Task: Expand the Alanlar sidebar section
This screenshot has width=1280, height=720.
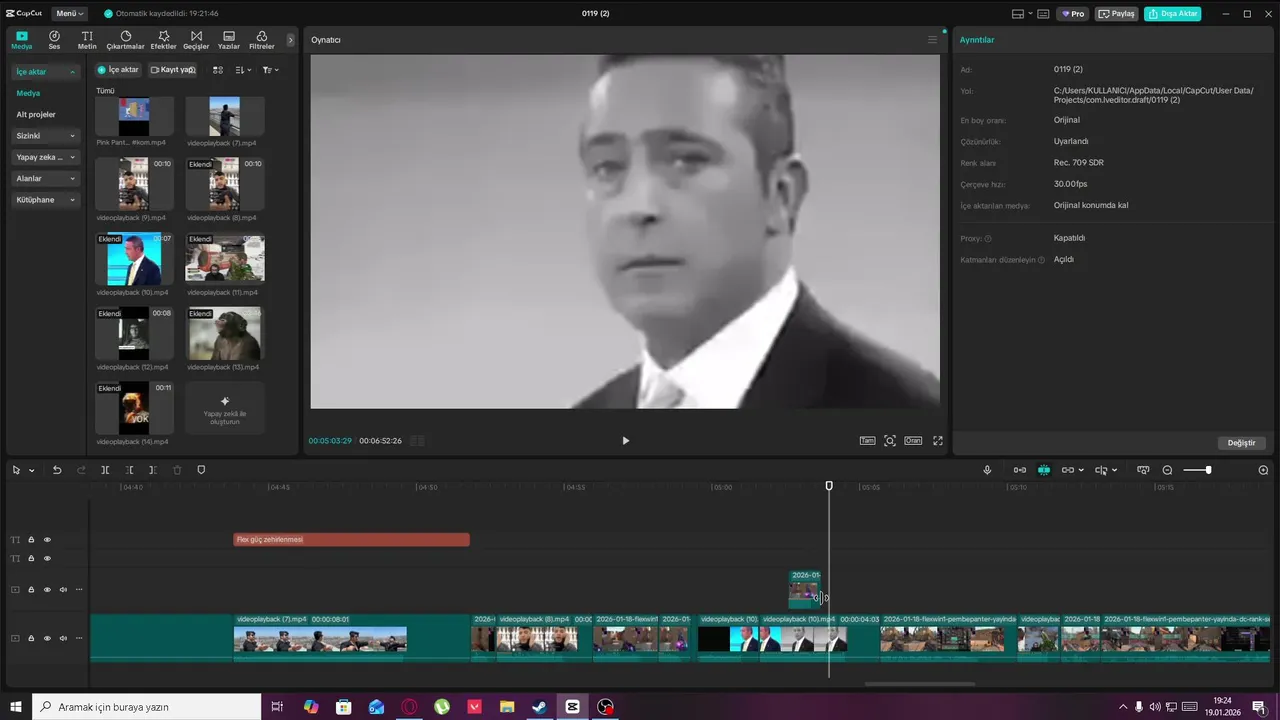Action: tap(45, 178)
